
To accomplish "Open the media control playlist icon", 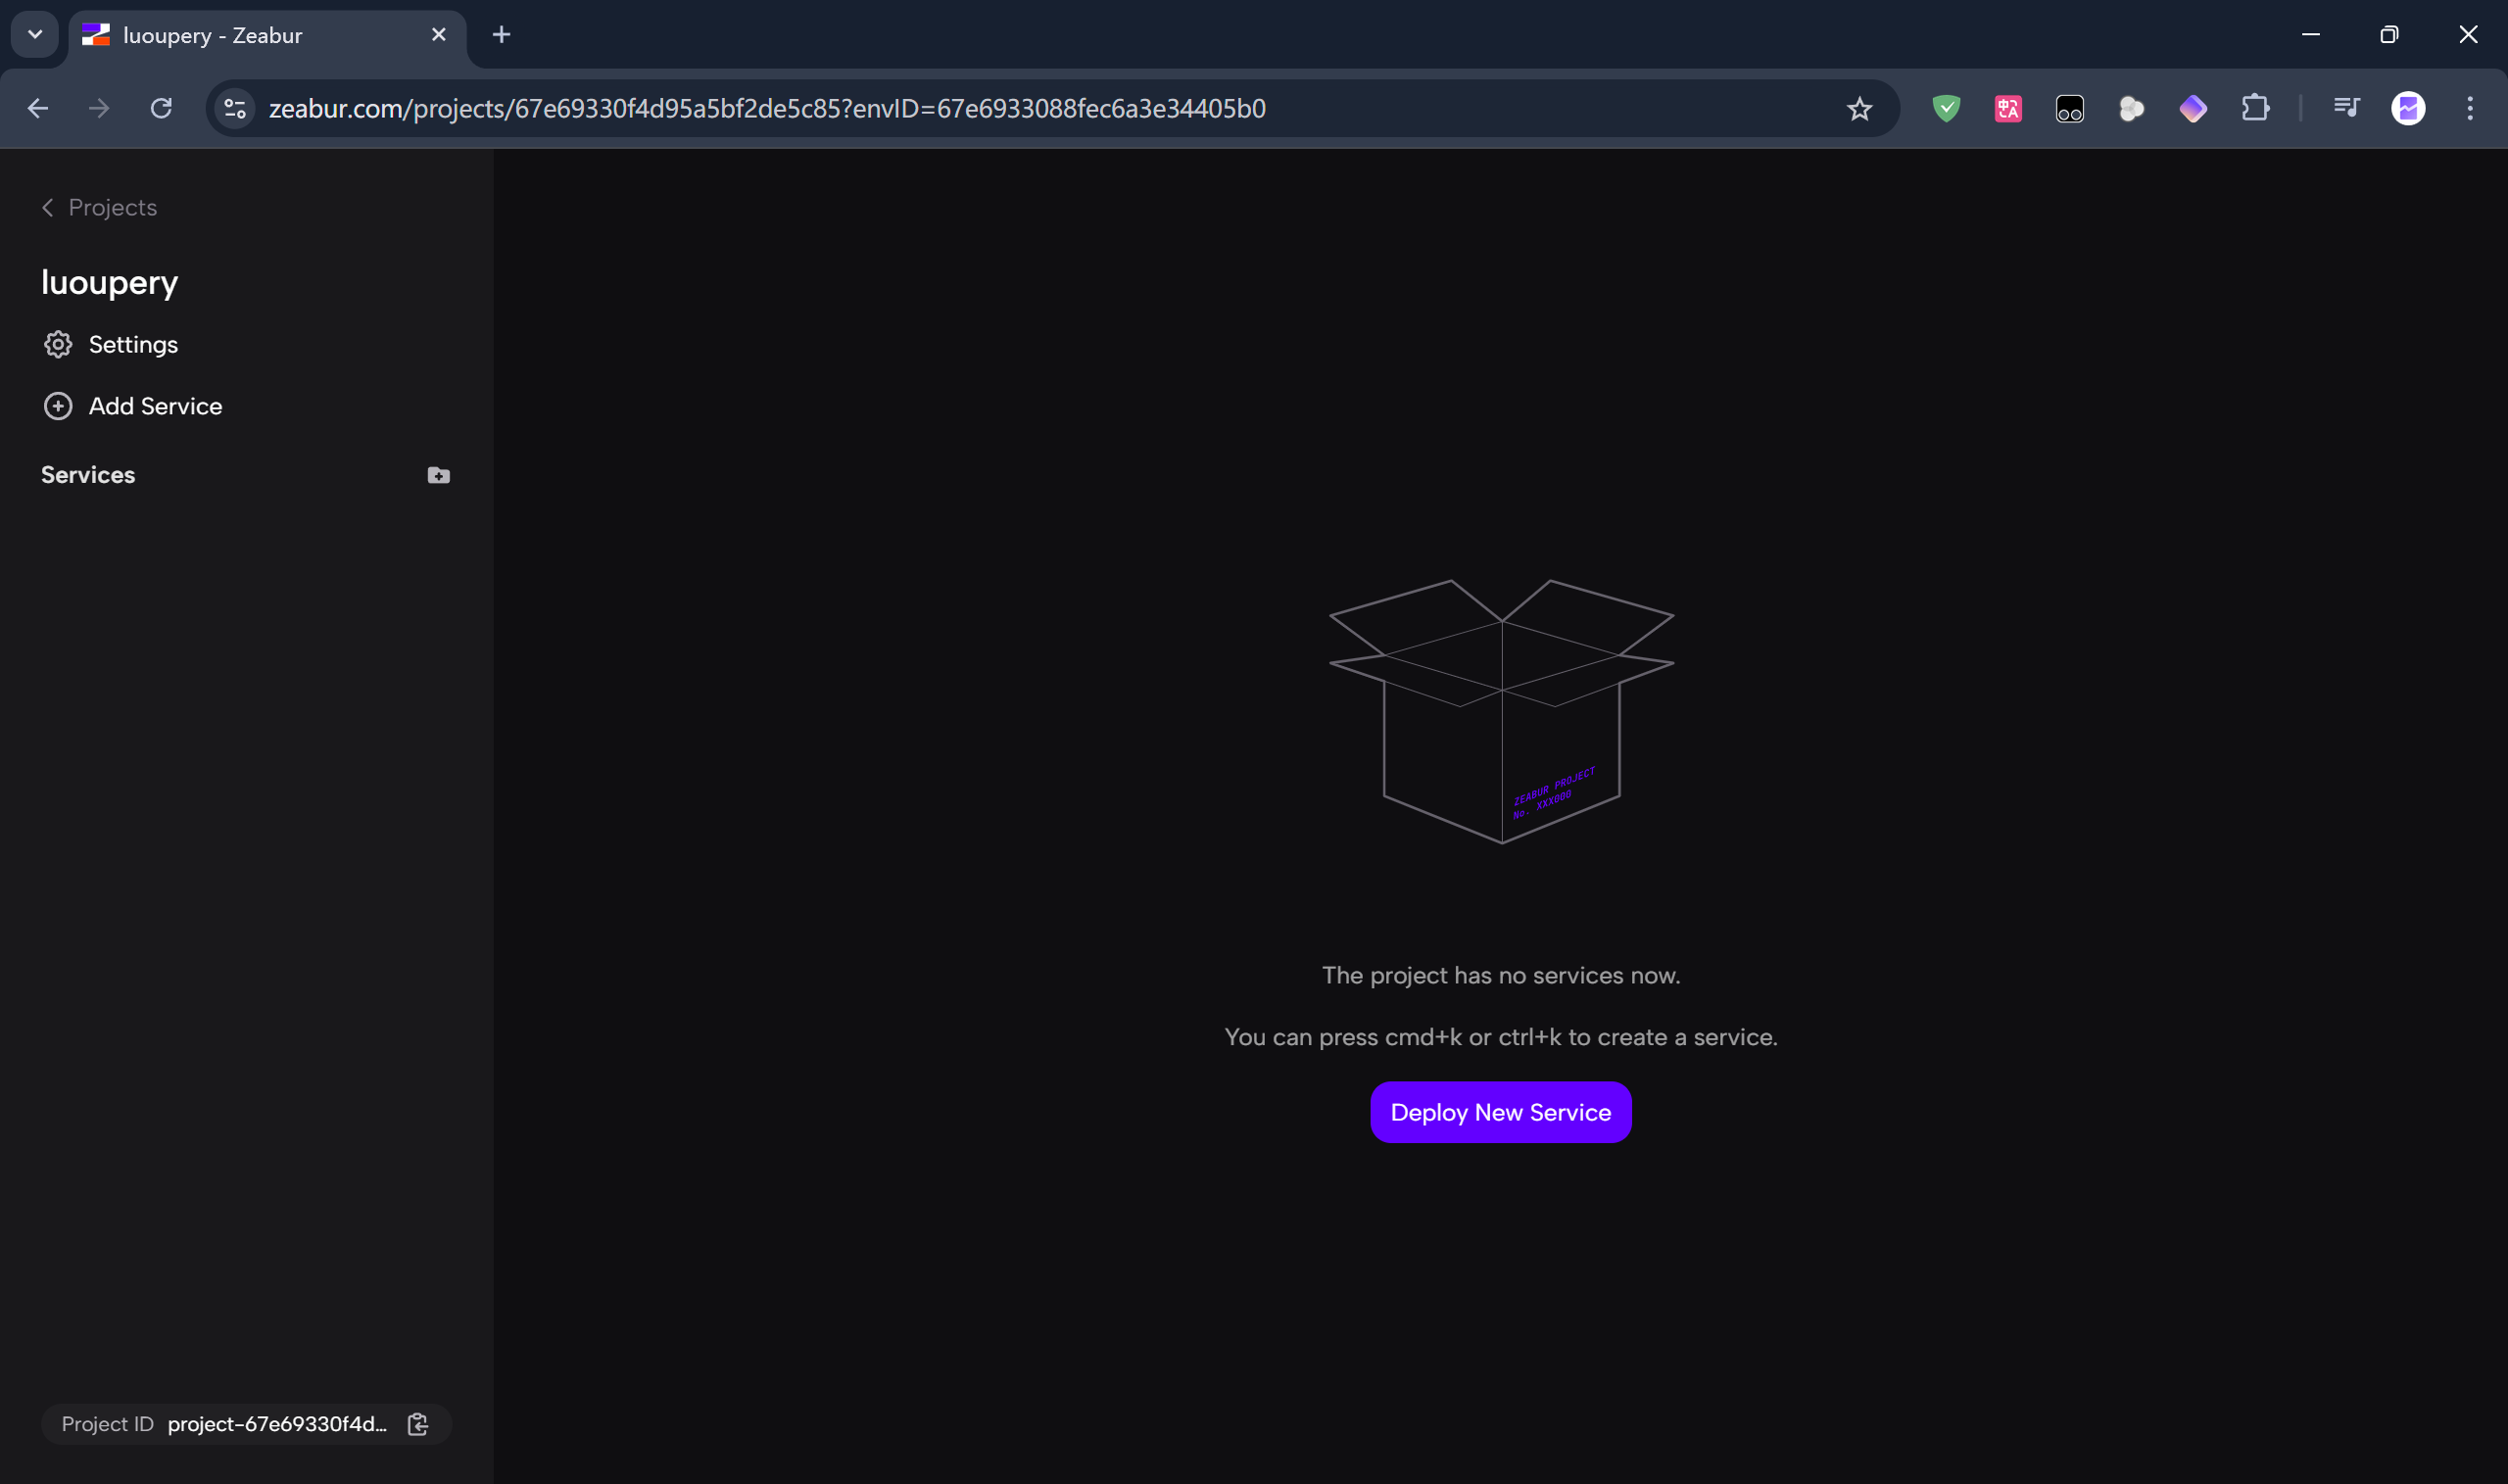I will point(2346,108).
